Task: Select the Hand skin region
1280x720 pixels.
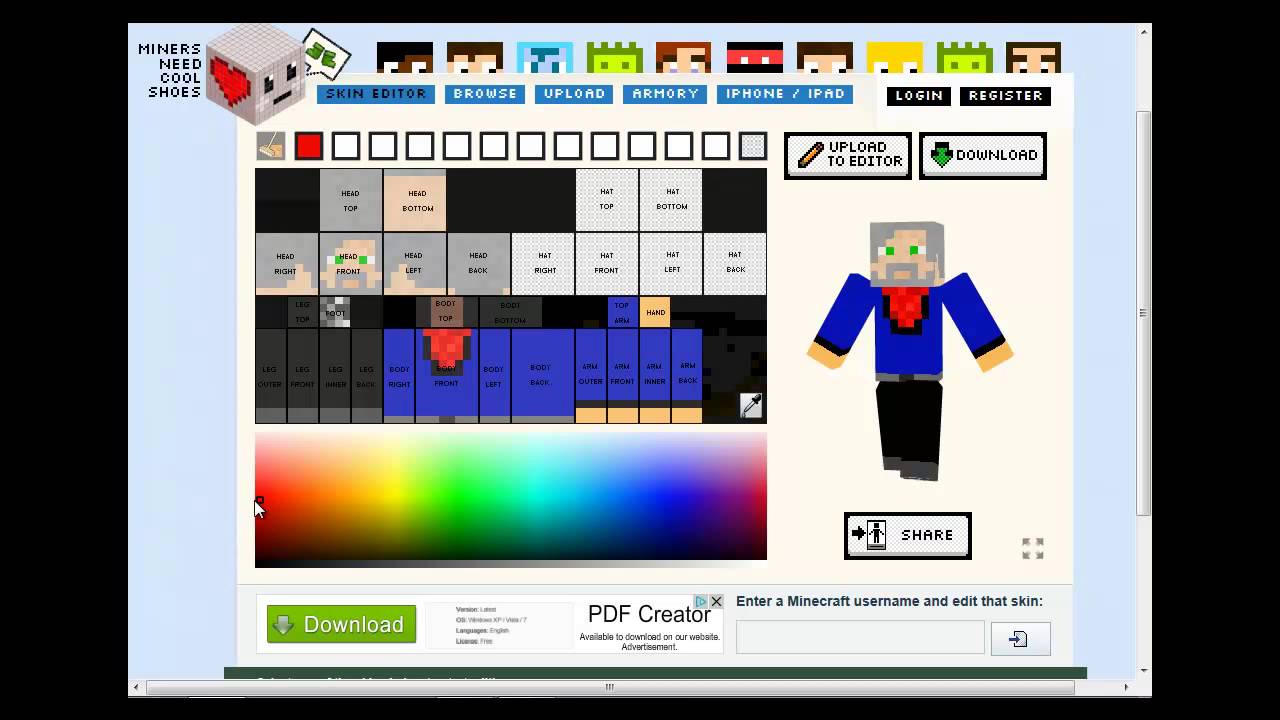Action: [x=655, y=312]
